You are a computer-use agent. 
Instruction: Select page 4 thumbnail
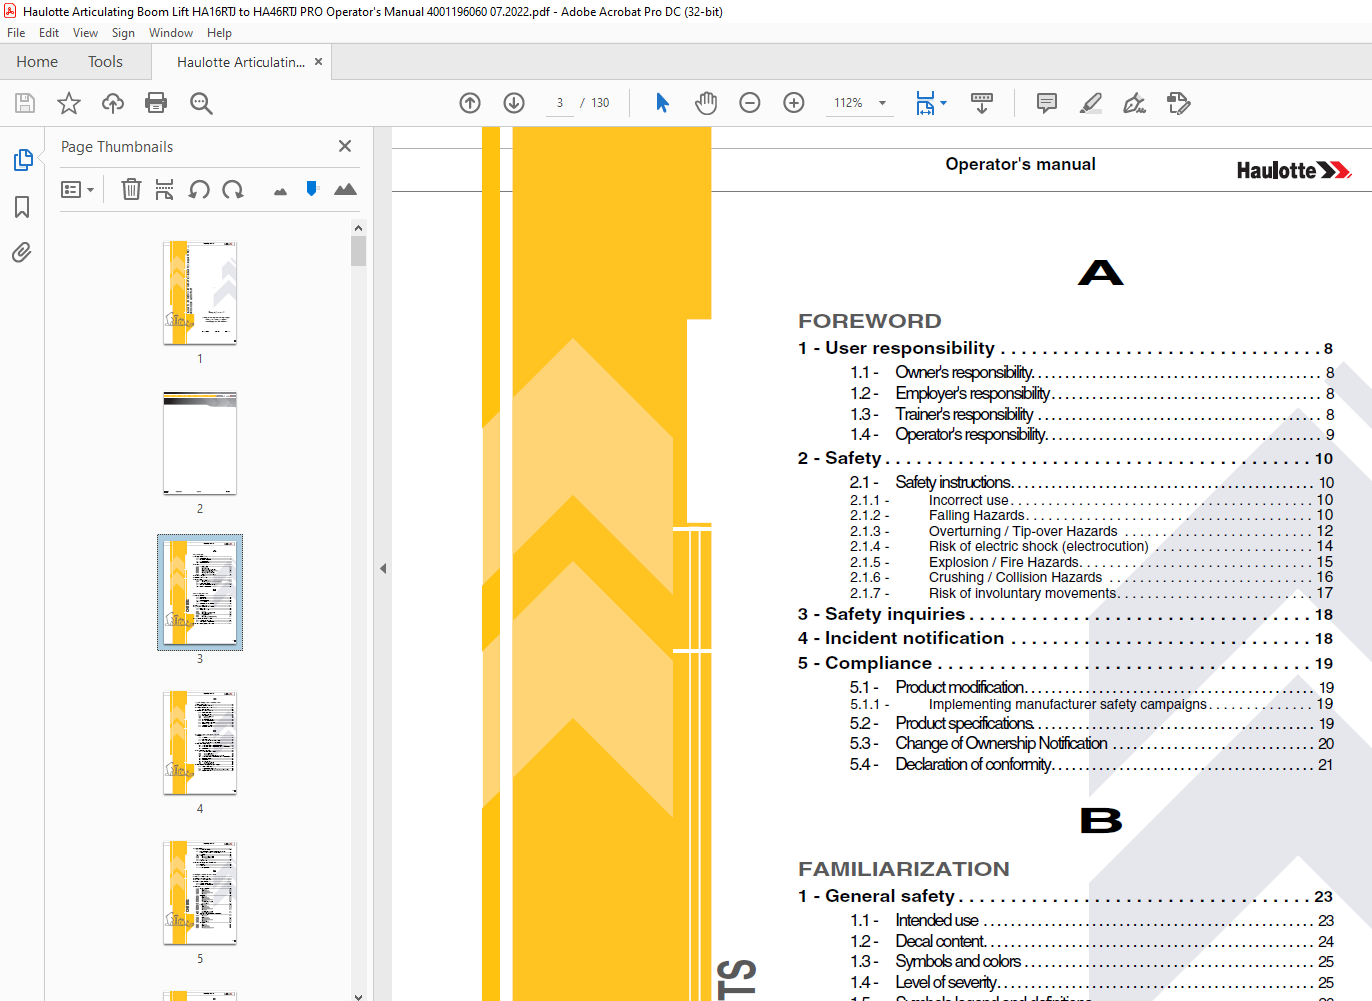pos(200,743)
